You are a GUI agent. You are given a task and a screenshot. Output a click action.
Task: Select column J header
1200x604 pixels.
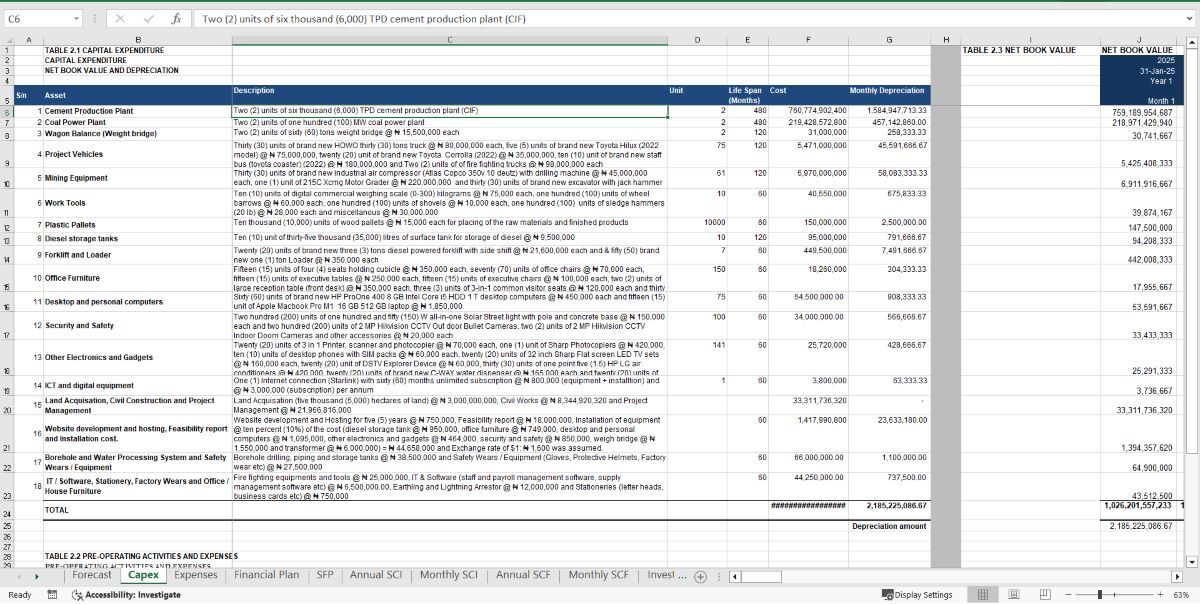point(1137,40)
